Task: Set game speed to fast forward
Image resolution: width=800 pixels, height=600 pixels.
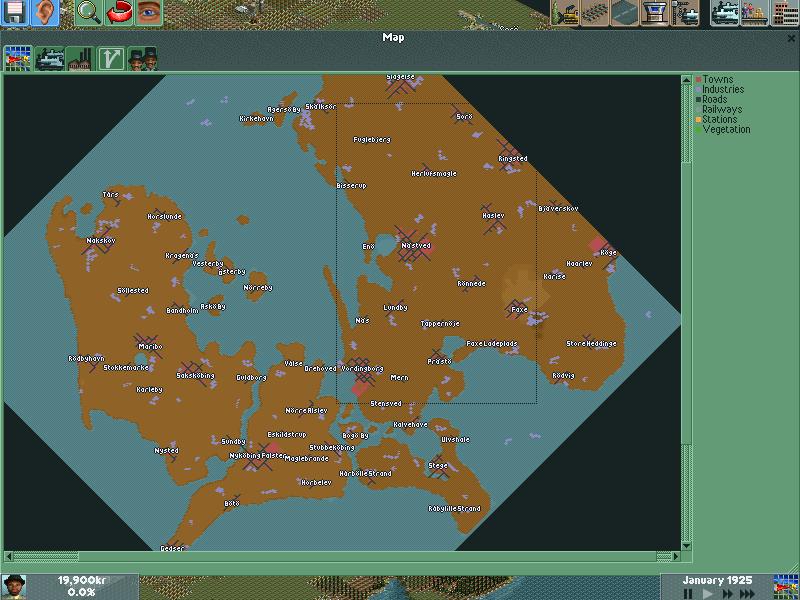Action: tap(728, 594)
